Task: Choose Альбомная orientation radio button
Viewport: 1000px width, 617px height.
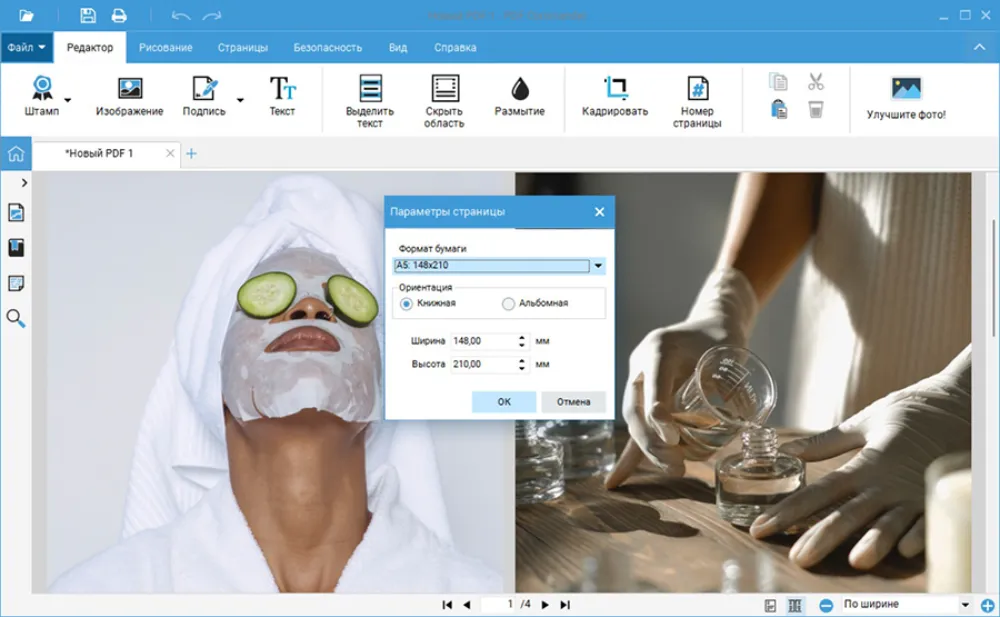Action: [x=509, y=303]
